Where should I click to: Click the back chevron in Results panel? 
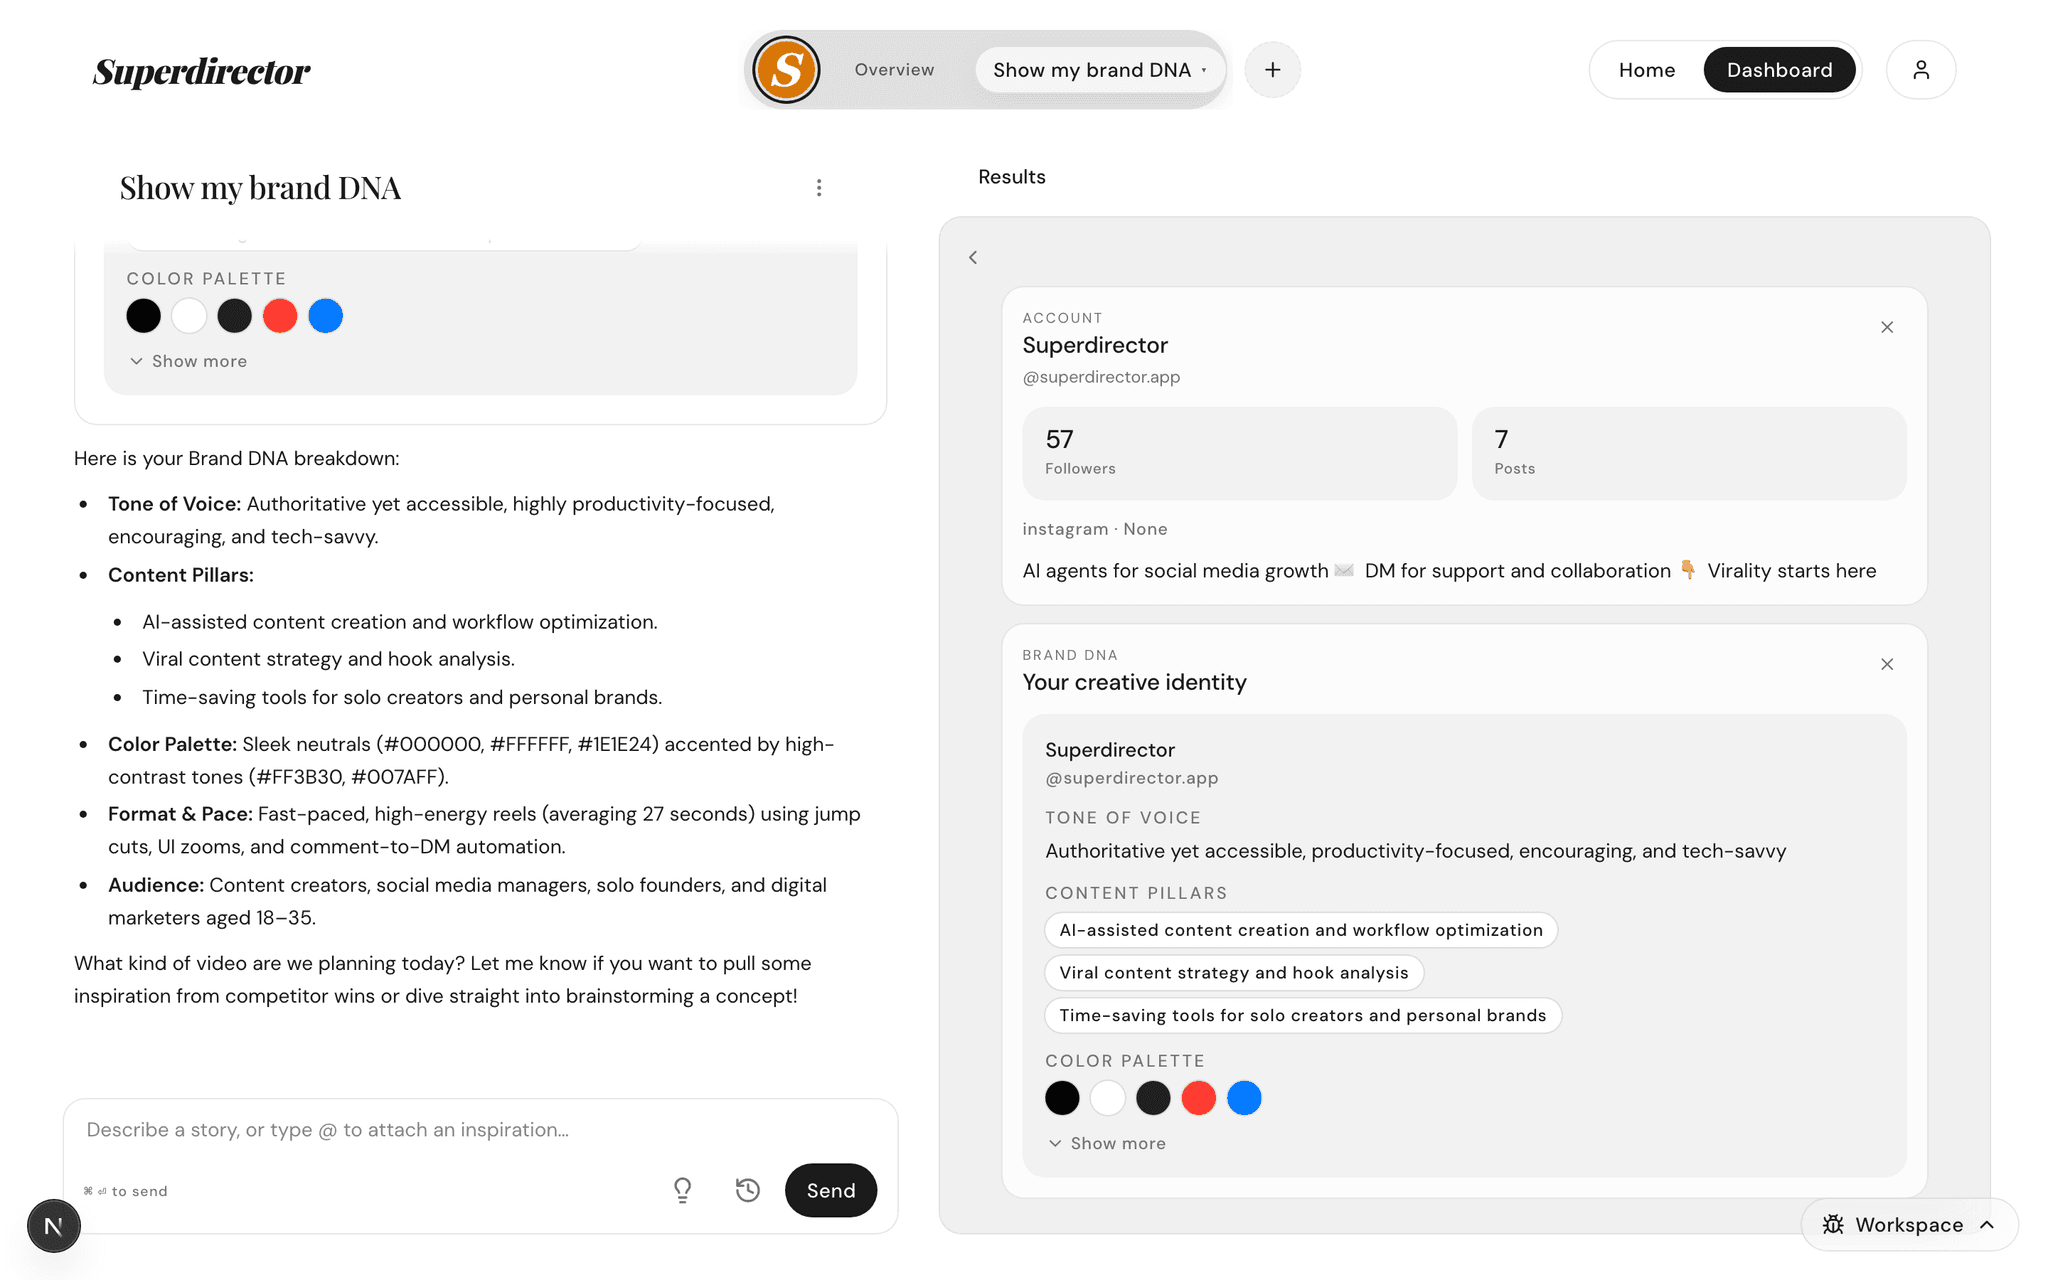973,258
